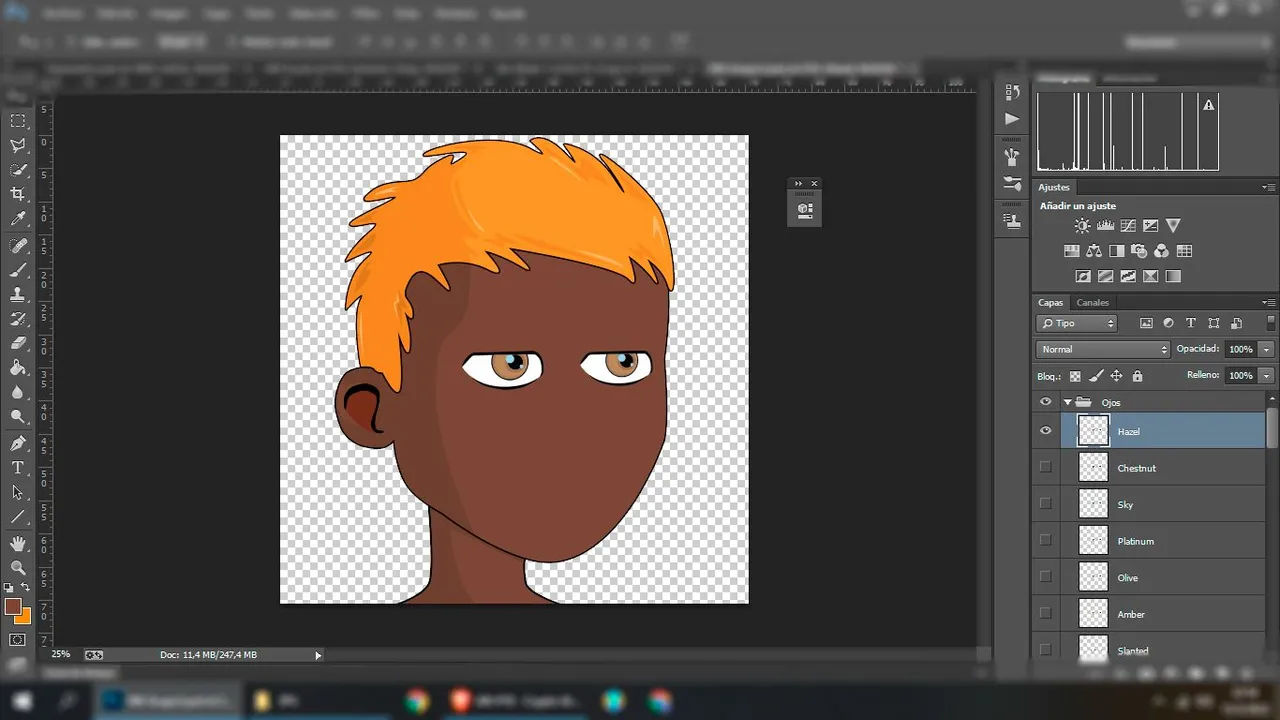
Task: Collapse the Ojos group
Action: pos(1067,402)
